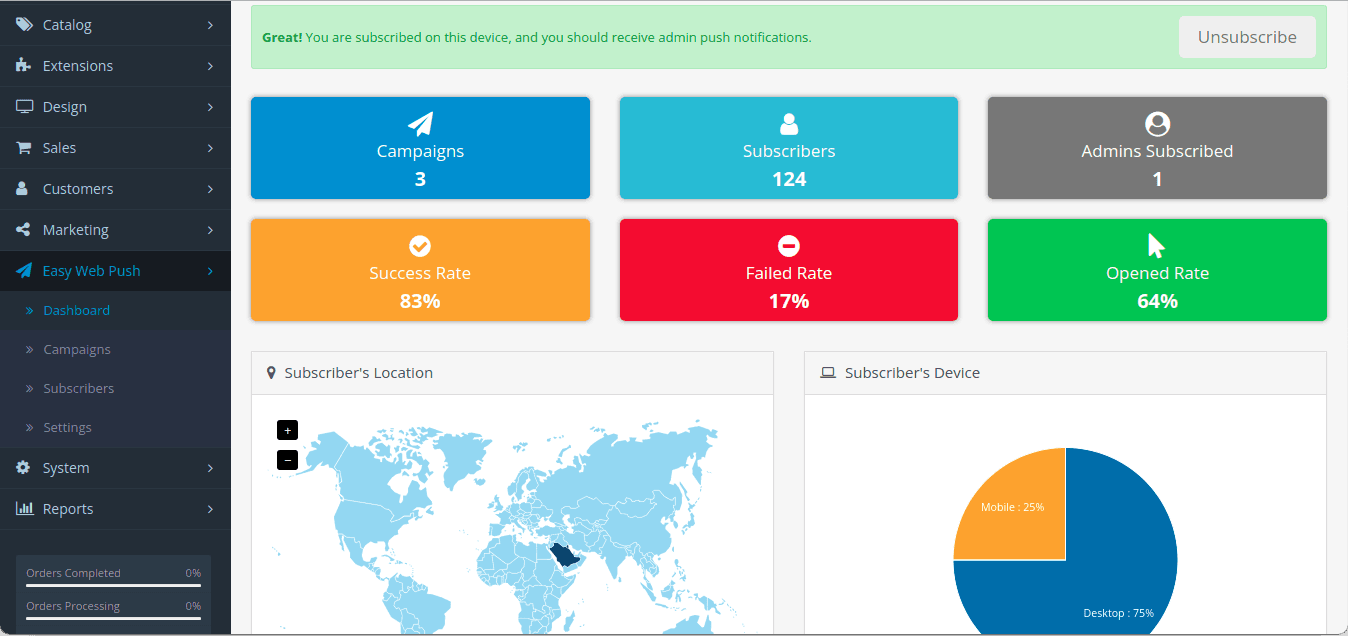Click the Opened Rate cursor icon
Viewport: 1348px width, 636px height.
[x=1157, y=246]
